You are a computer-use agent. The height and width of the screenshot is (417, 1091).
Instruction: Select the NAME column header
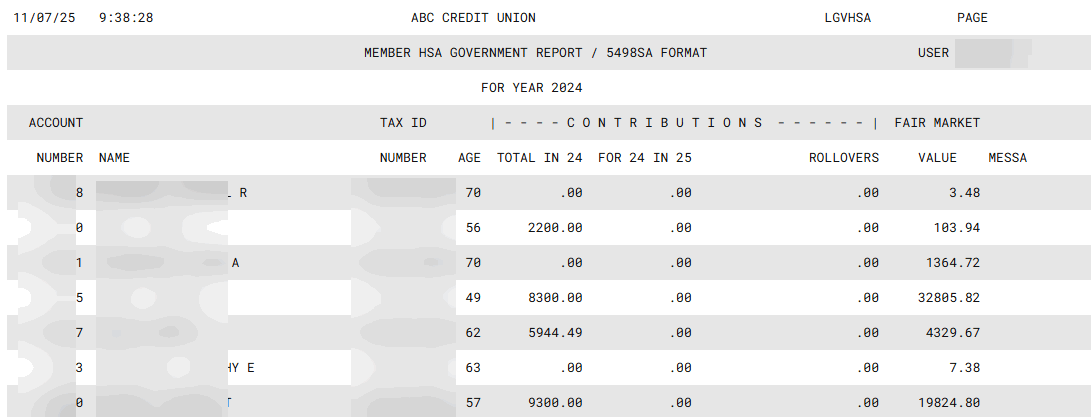point(114,158)
